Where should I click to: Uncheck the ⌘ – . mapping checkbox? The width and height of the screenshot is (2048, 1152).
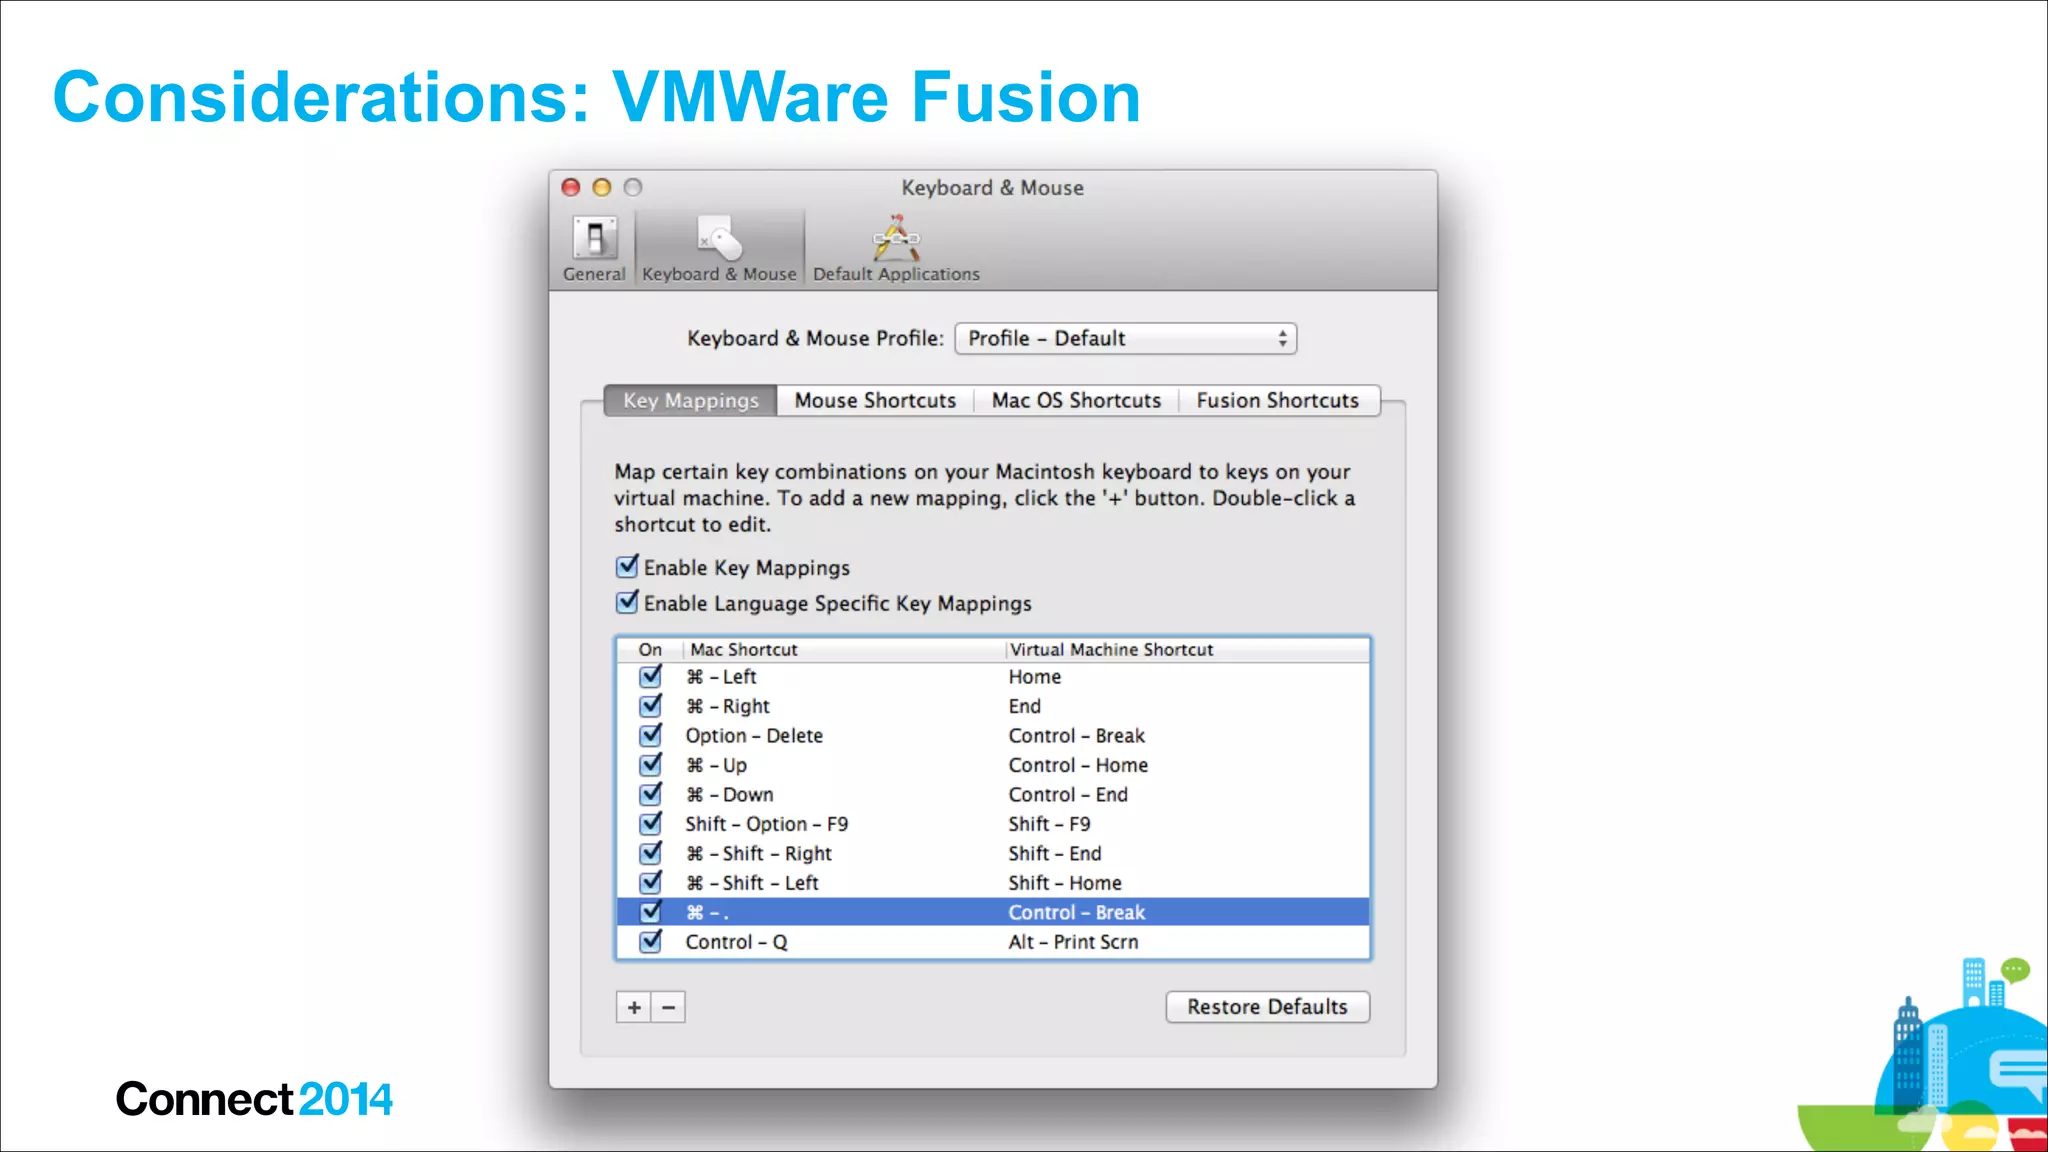[650, 912]
